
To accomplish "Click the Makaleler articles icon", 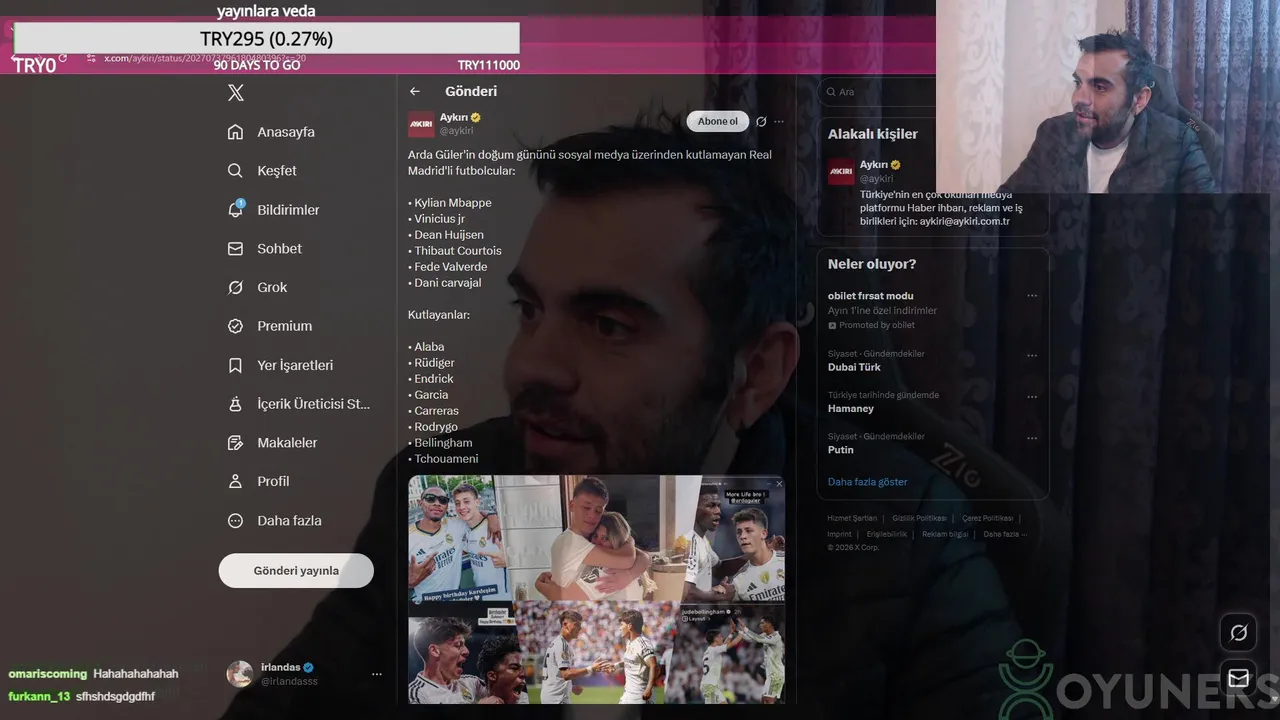I will point(235,442).
